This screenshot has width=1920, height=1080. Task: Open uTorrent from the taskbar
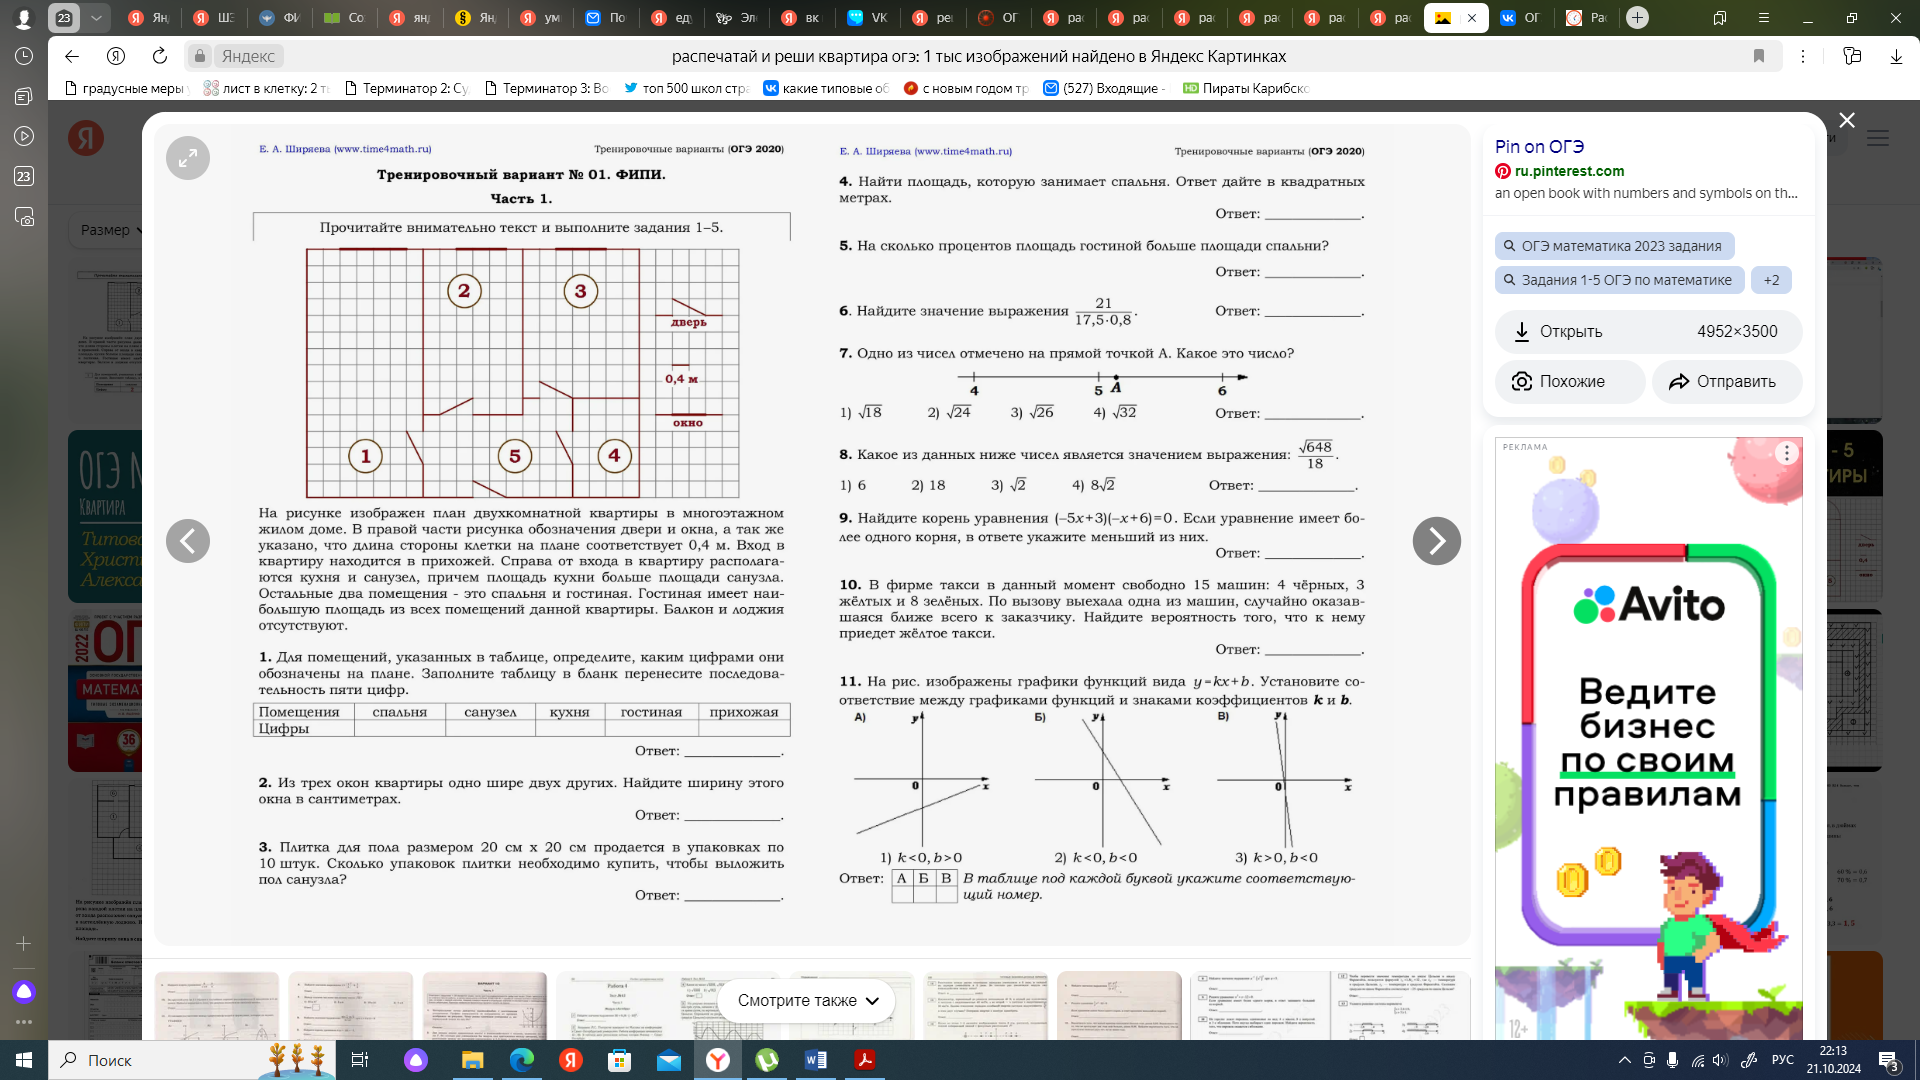click(767, 1060)
